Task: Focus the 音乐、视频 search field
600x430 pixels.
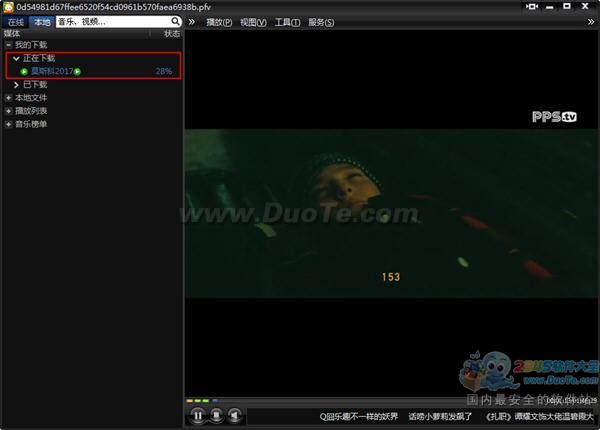Action: pos(113,21)
